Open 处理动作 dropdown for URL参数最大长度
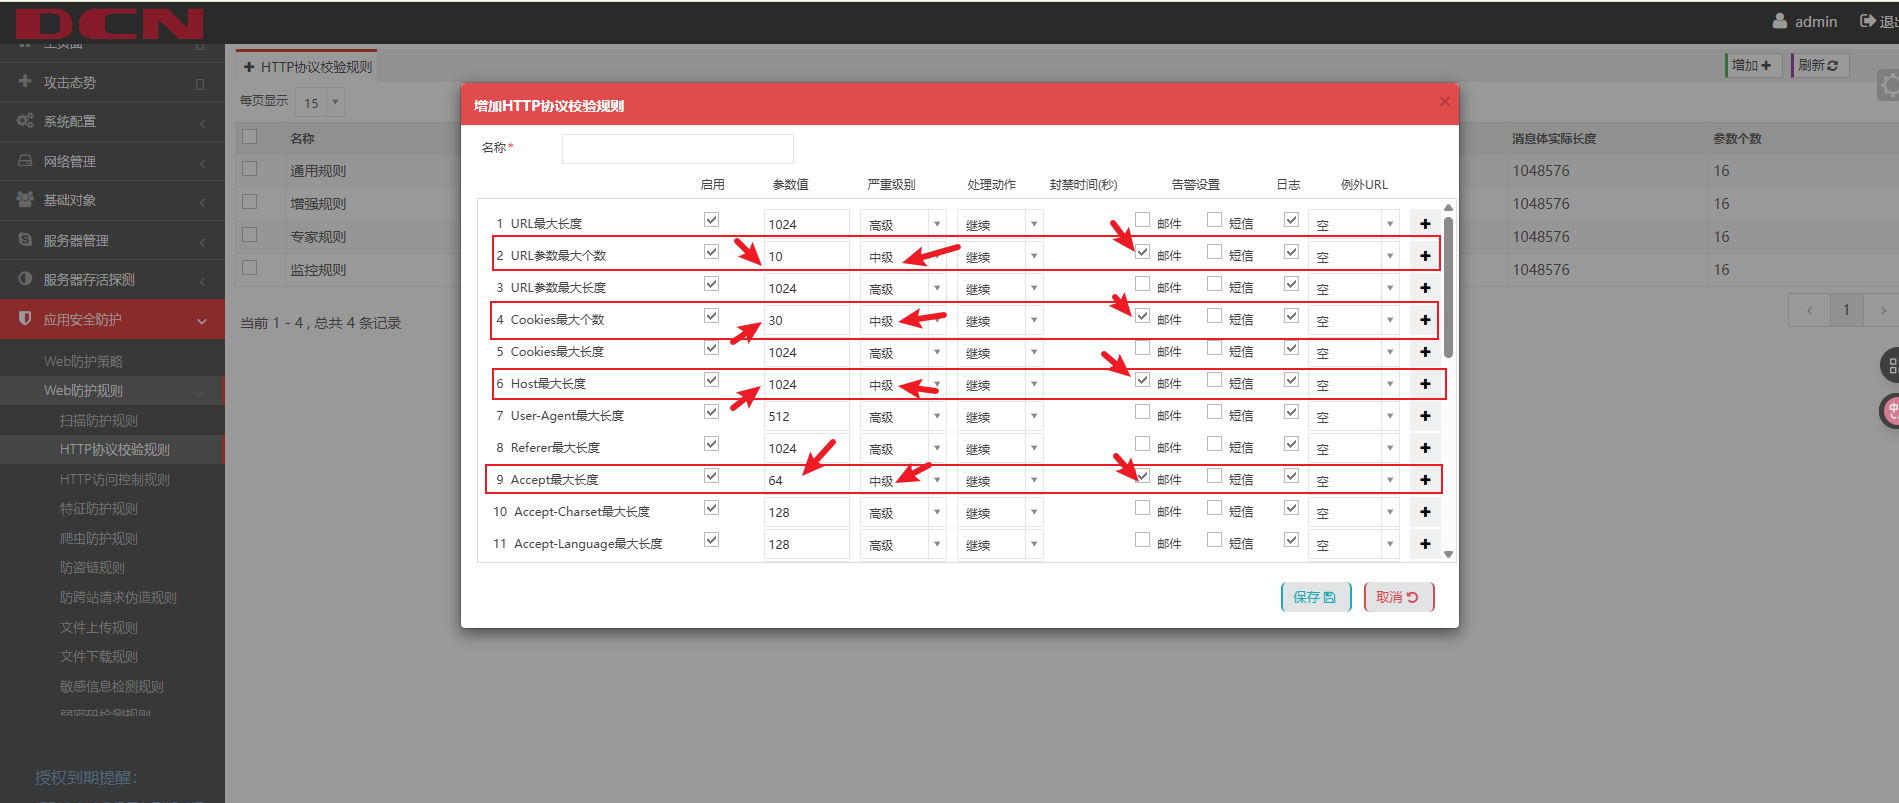Viewport: 1899px width, 803px height. point(1000,288)
